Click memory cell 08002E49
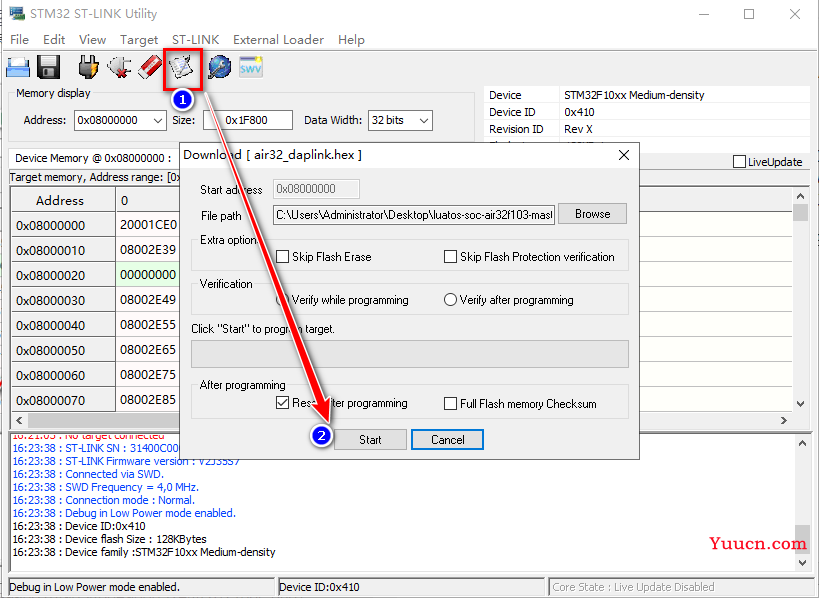This screenshot has width=819, height=598. click(x=148, y=300)
